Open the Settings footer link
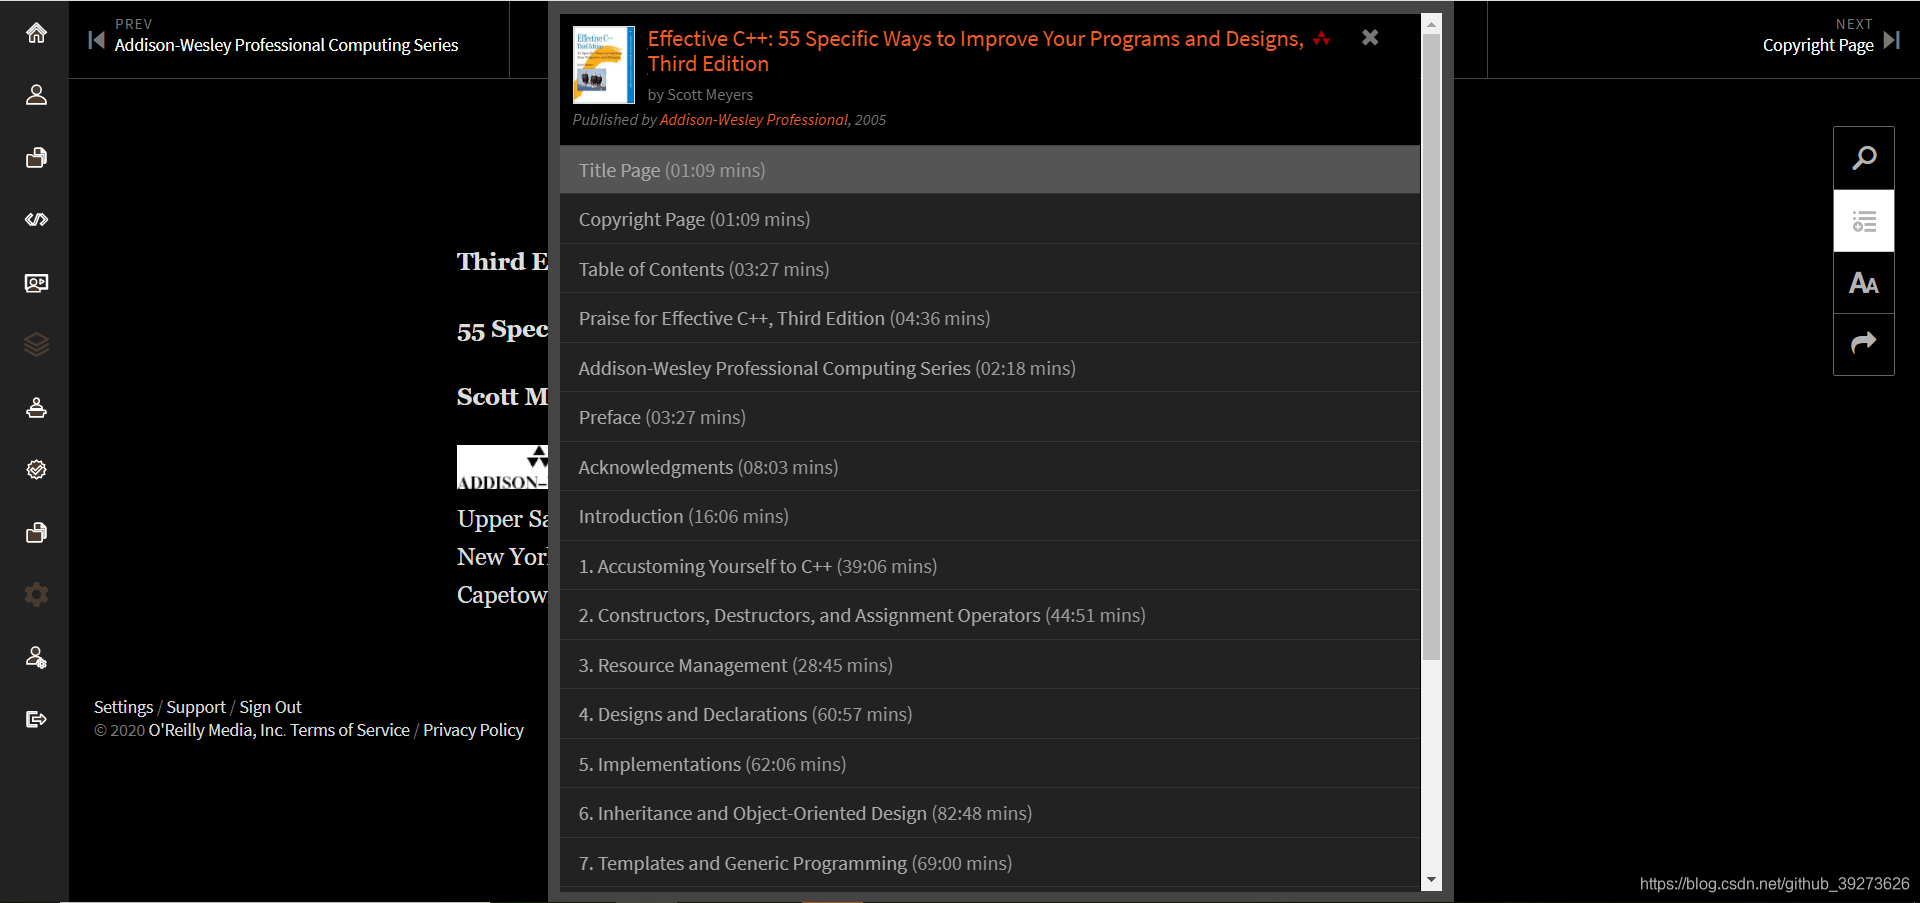 tap(123, 707)
